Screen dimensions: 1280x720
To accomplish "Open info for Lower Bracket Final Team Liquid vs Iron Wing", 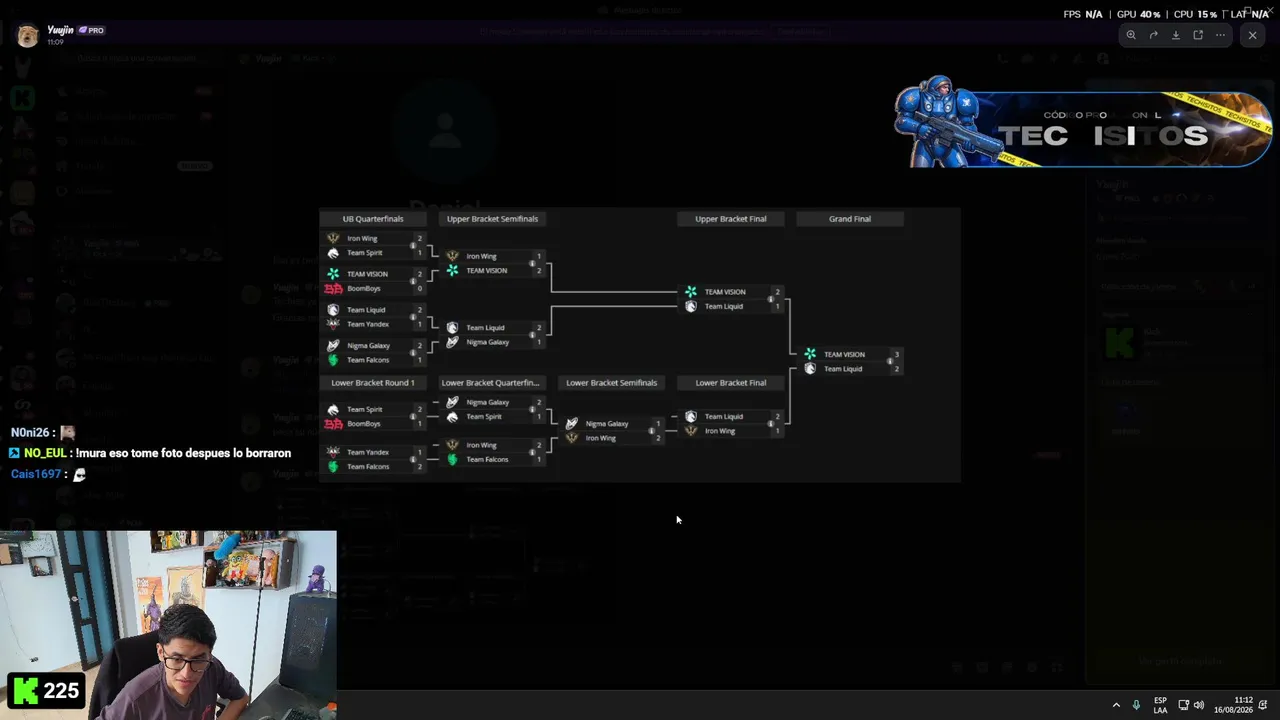I will 770,424.
